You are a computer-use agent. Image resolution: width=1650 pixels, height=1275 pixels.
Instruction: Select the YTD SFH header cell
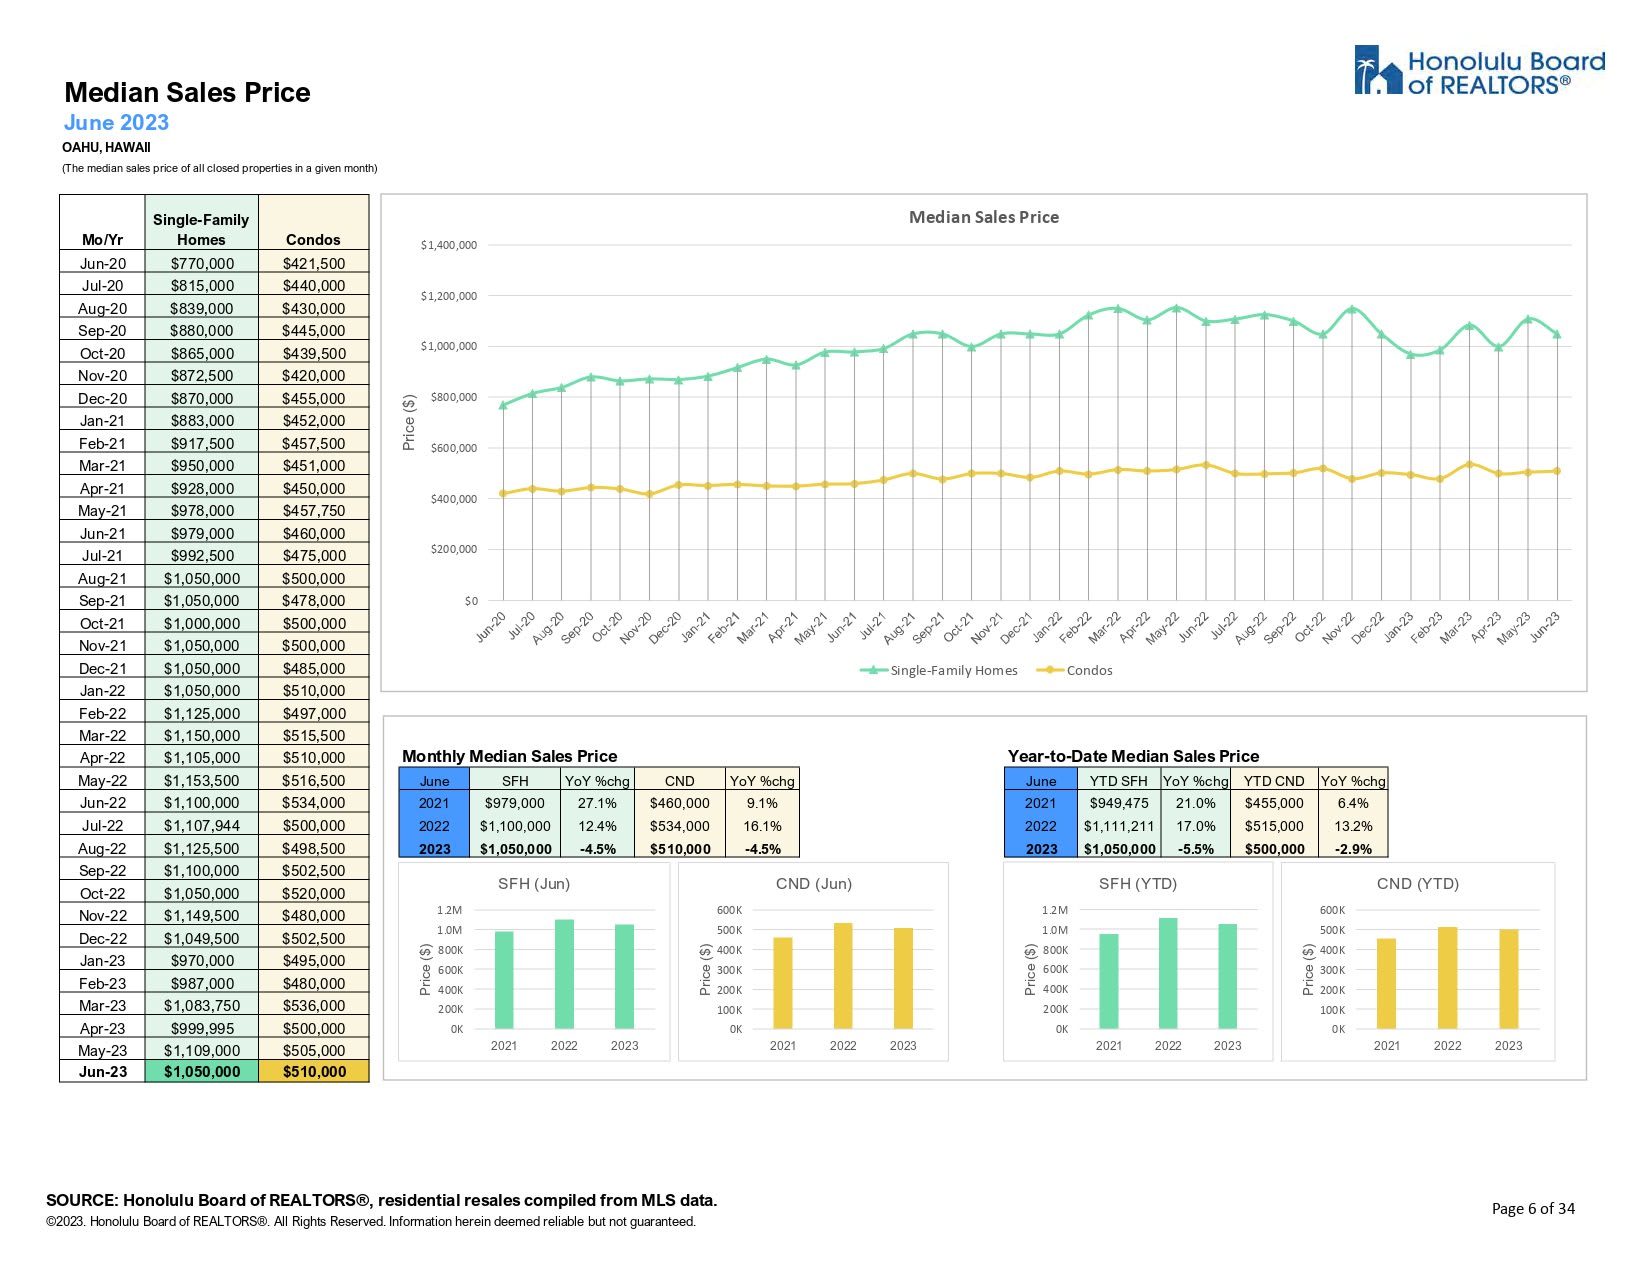point(1119,780)
